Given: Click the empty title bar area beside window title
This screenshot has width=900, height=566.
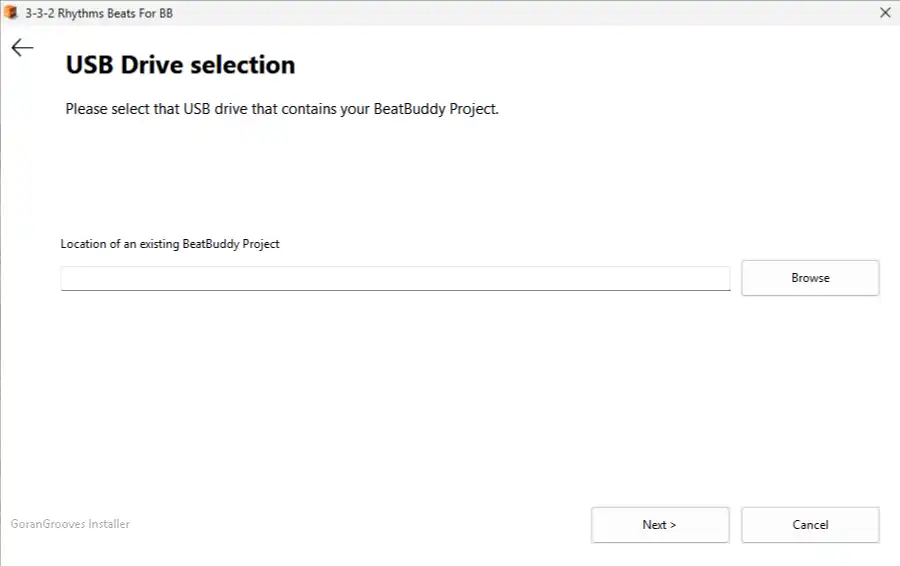Looking at the screenshot, I should [x=517, y=13].
